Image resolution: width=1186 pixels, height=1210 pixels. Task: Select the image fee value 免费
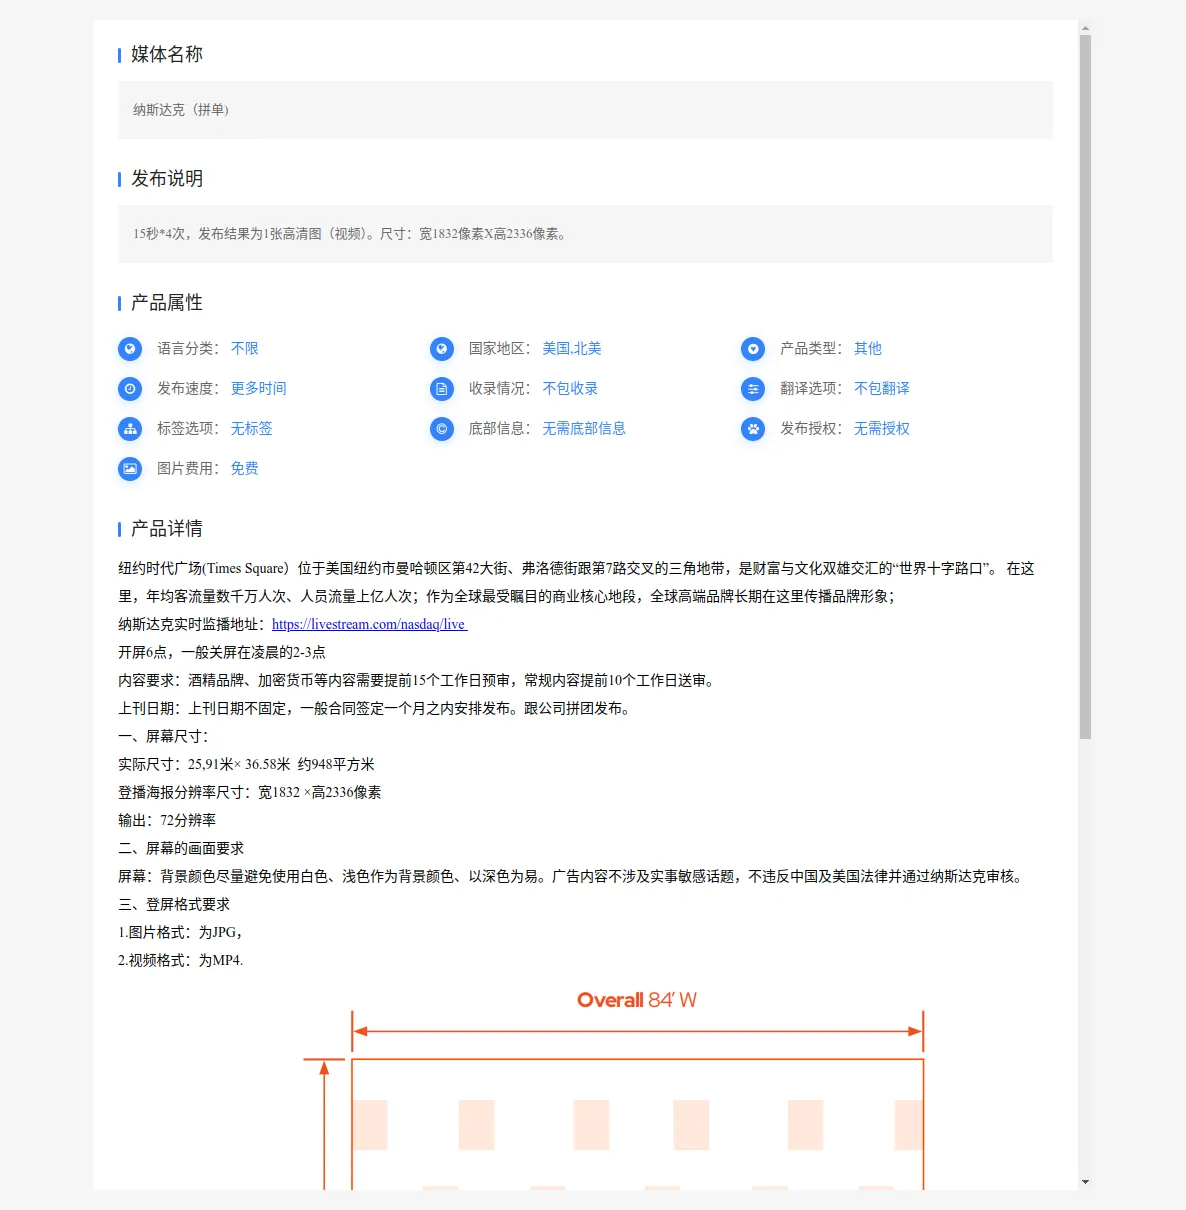[x=245, y=468]
